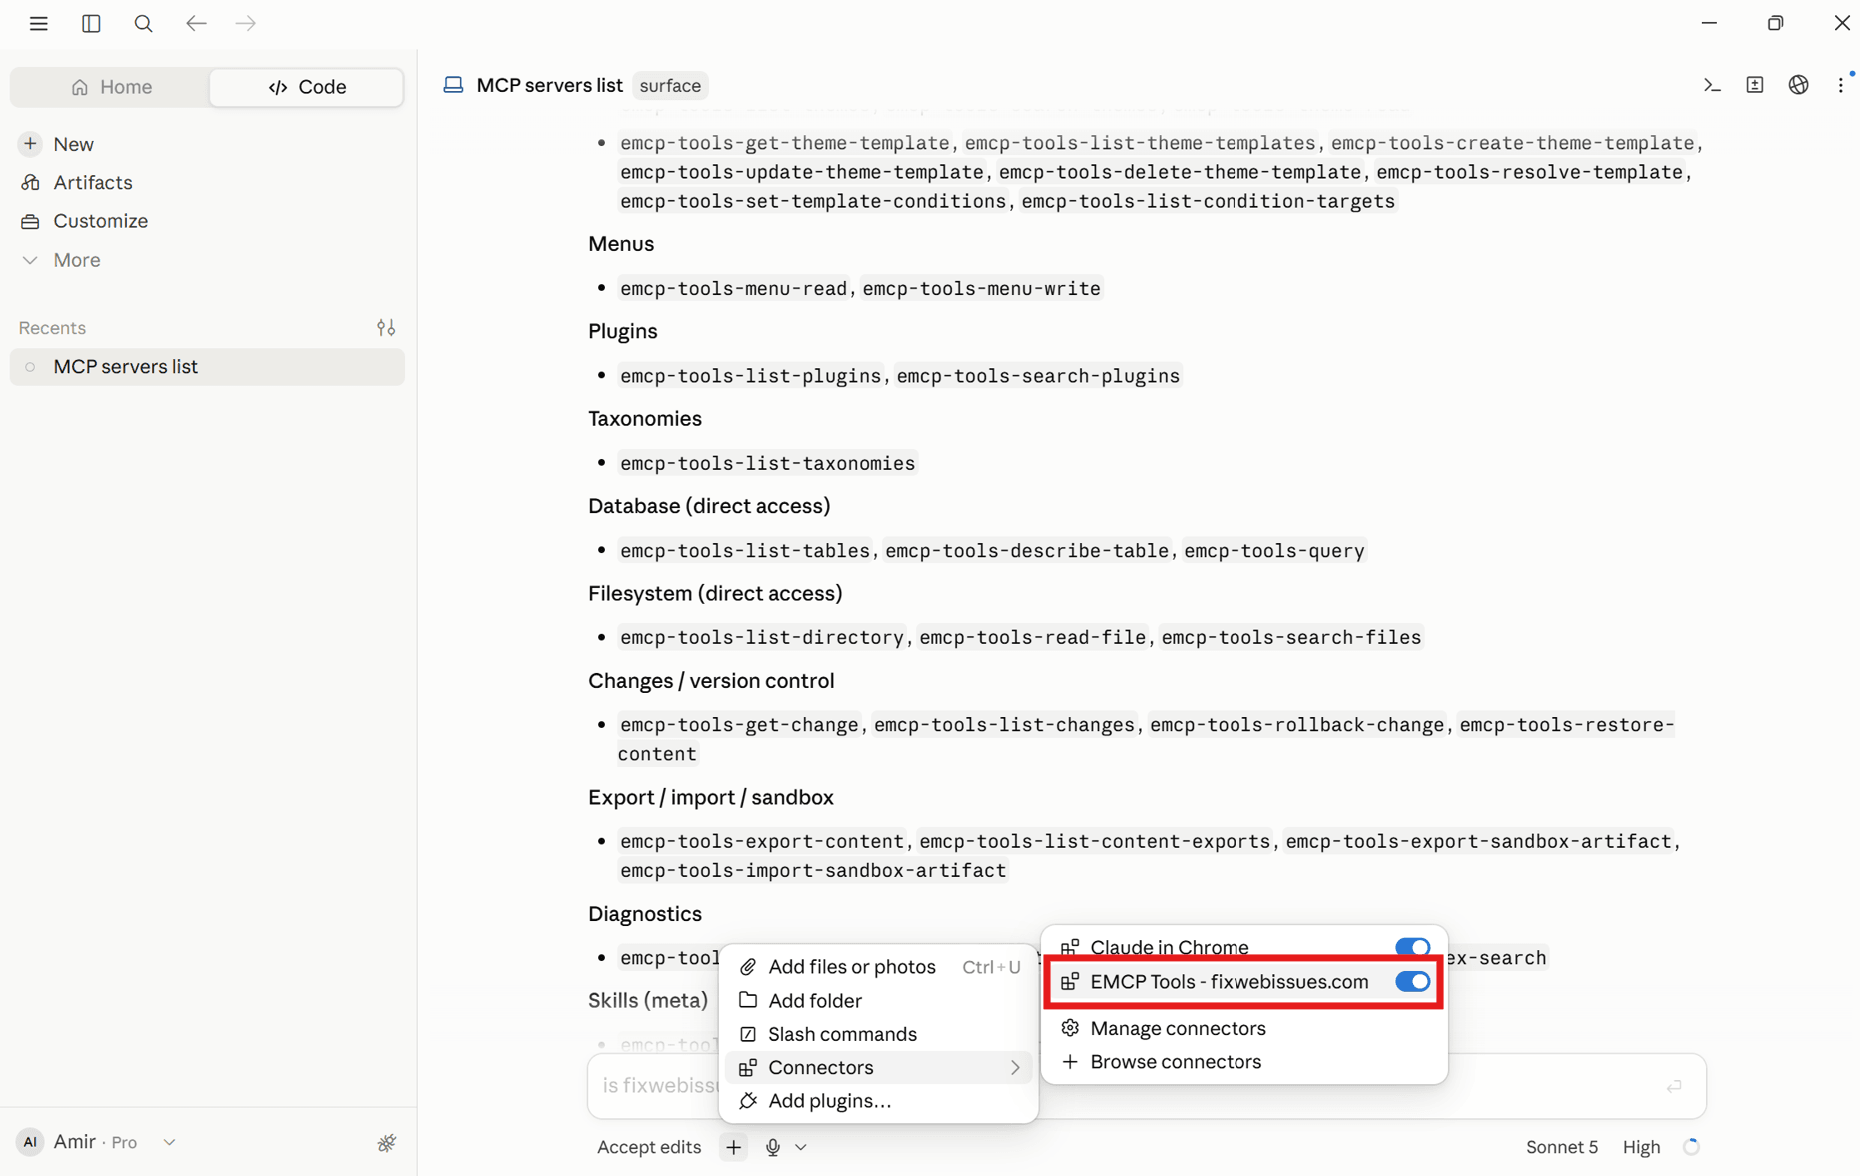1860x1176 pixels.
Task: Open the microphone options chevron
Action: (801, 1148)
